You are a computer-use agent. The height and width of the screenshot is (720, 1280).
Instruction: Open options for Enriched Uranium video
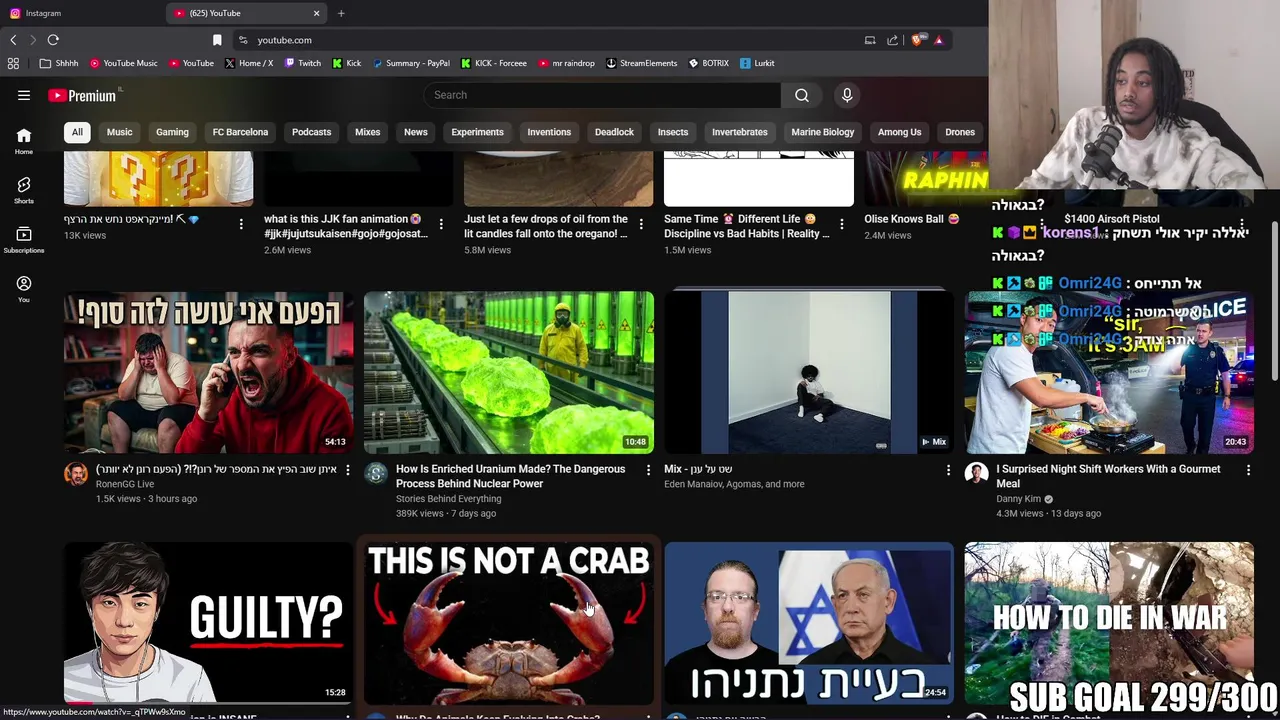pos(648,470)
